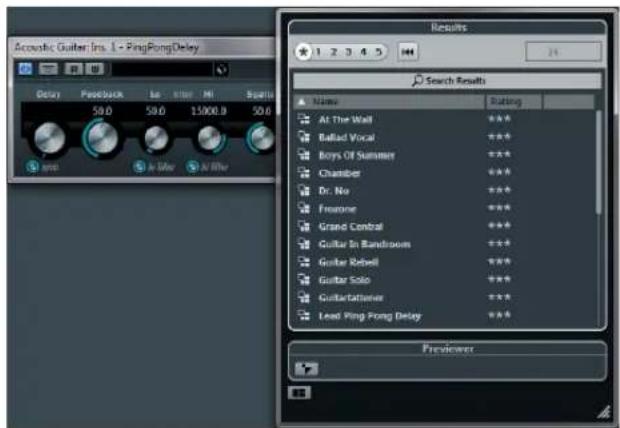The image size is (620, 428).
Task: Filter results by rating 5
Action: click(379, 52)
